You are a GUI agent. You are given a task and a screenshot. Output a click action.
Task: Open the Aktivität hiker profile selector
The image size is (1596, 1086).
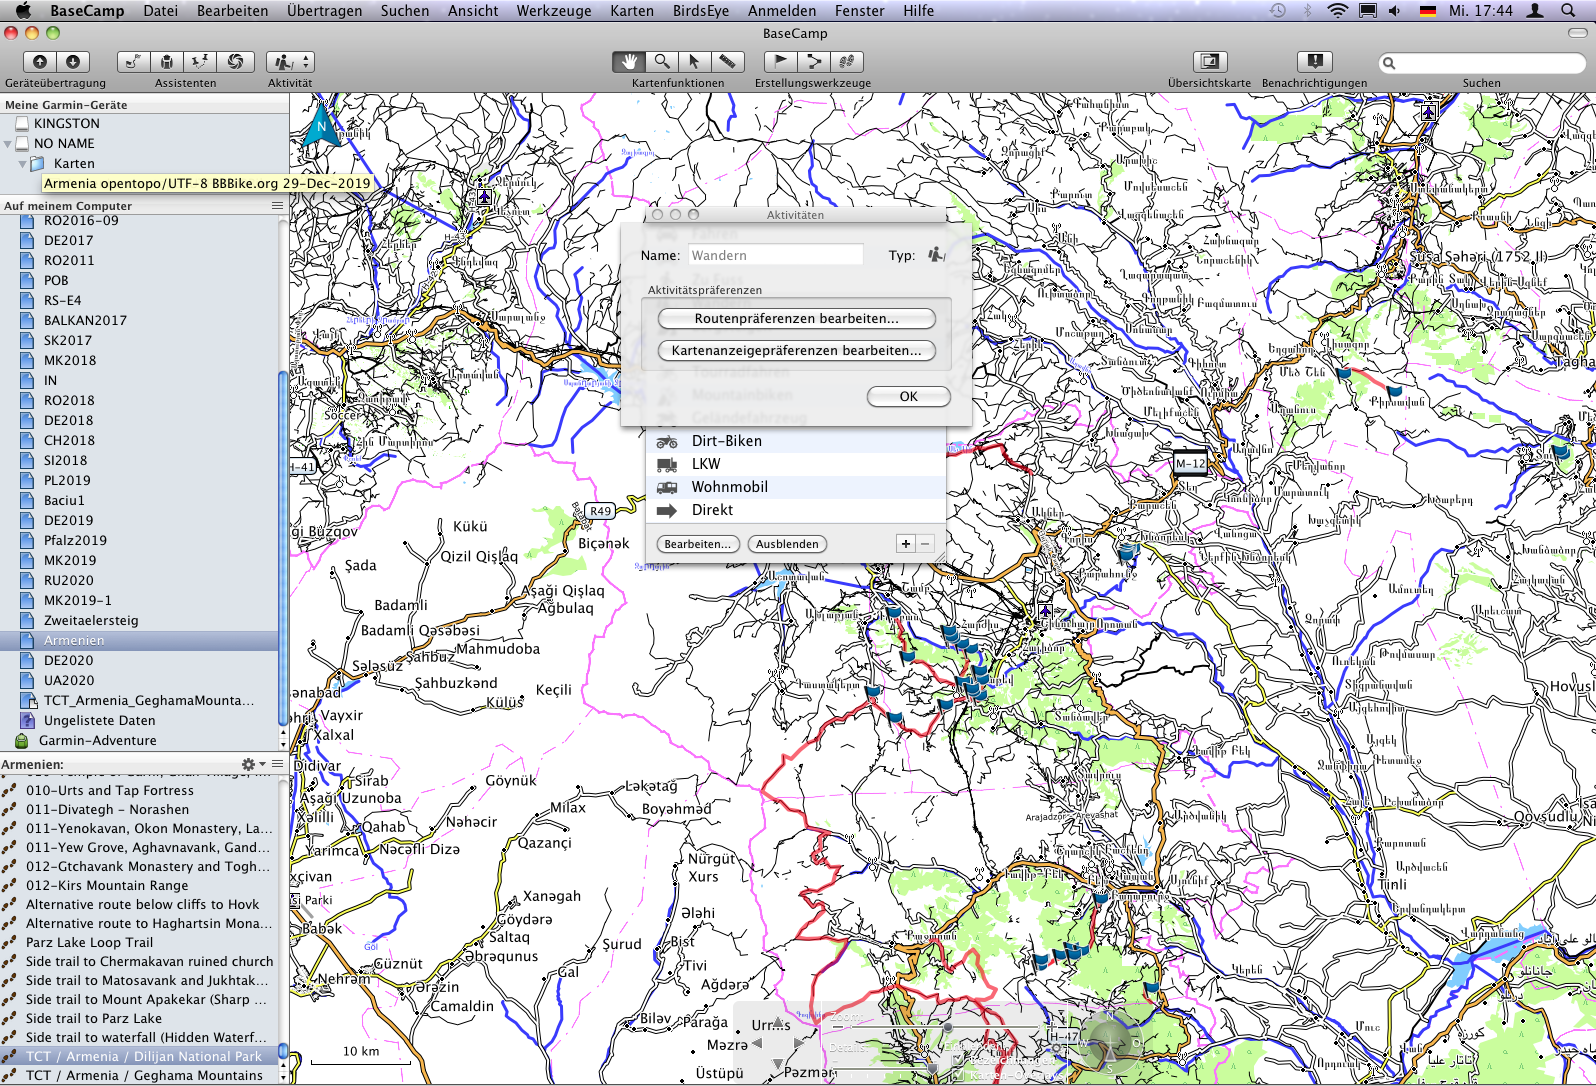click(x=291, y=62)
